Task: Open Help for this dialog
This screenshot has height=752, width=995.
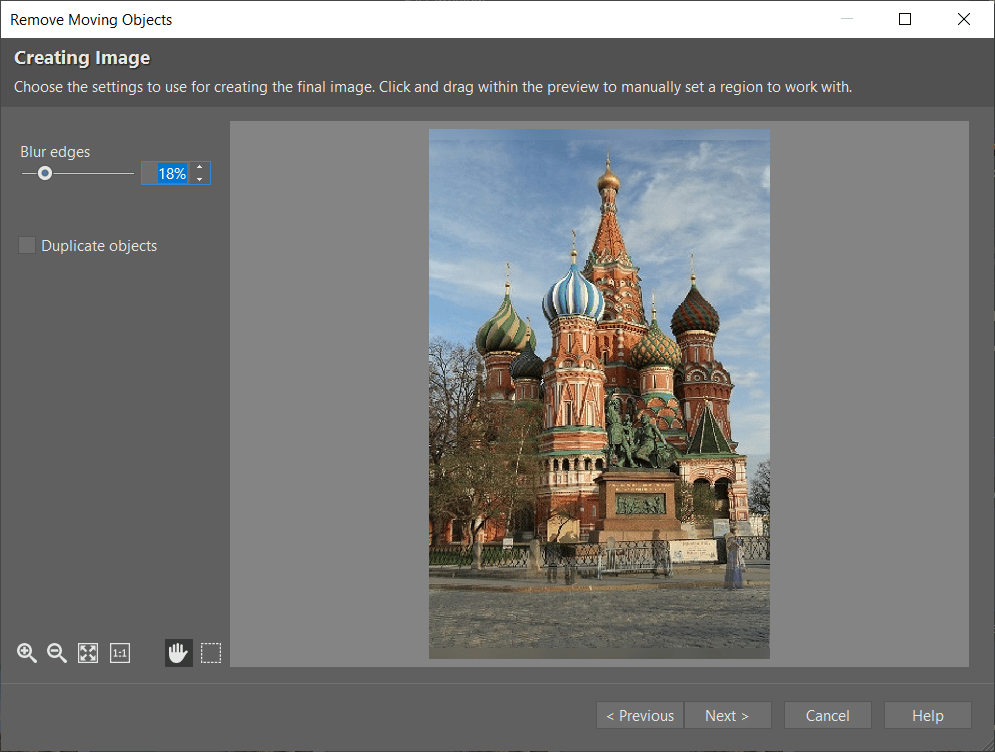Action: coord(927,715)
